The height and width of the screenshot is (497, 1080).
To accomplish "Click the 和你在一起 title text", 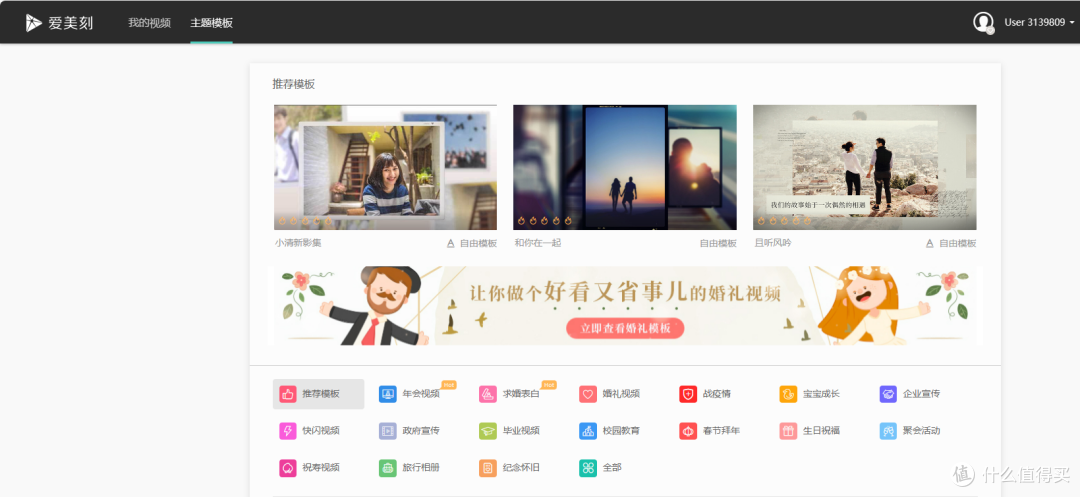I will pyautogui.click(x=538, y=243).
